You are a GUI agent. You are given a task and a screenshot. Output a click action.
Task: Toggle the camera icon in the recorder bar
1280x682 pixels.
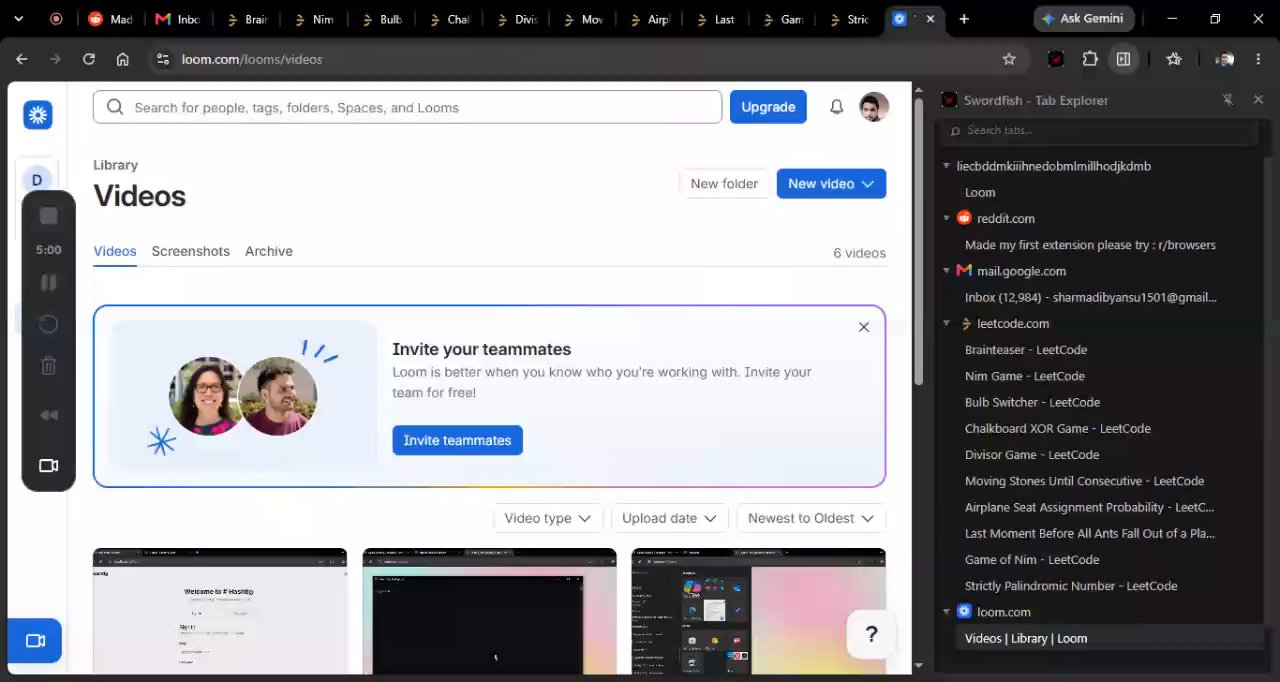tap(48, 465)
